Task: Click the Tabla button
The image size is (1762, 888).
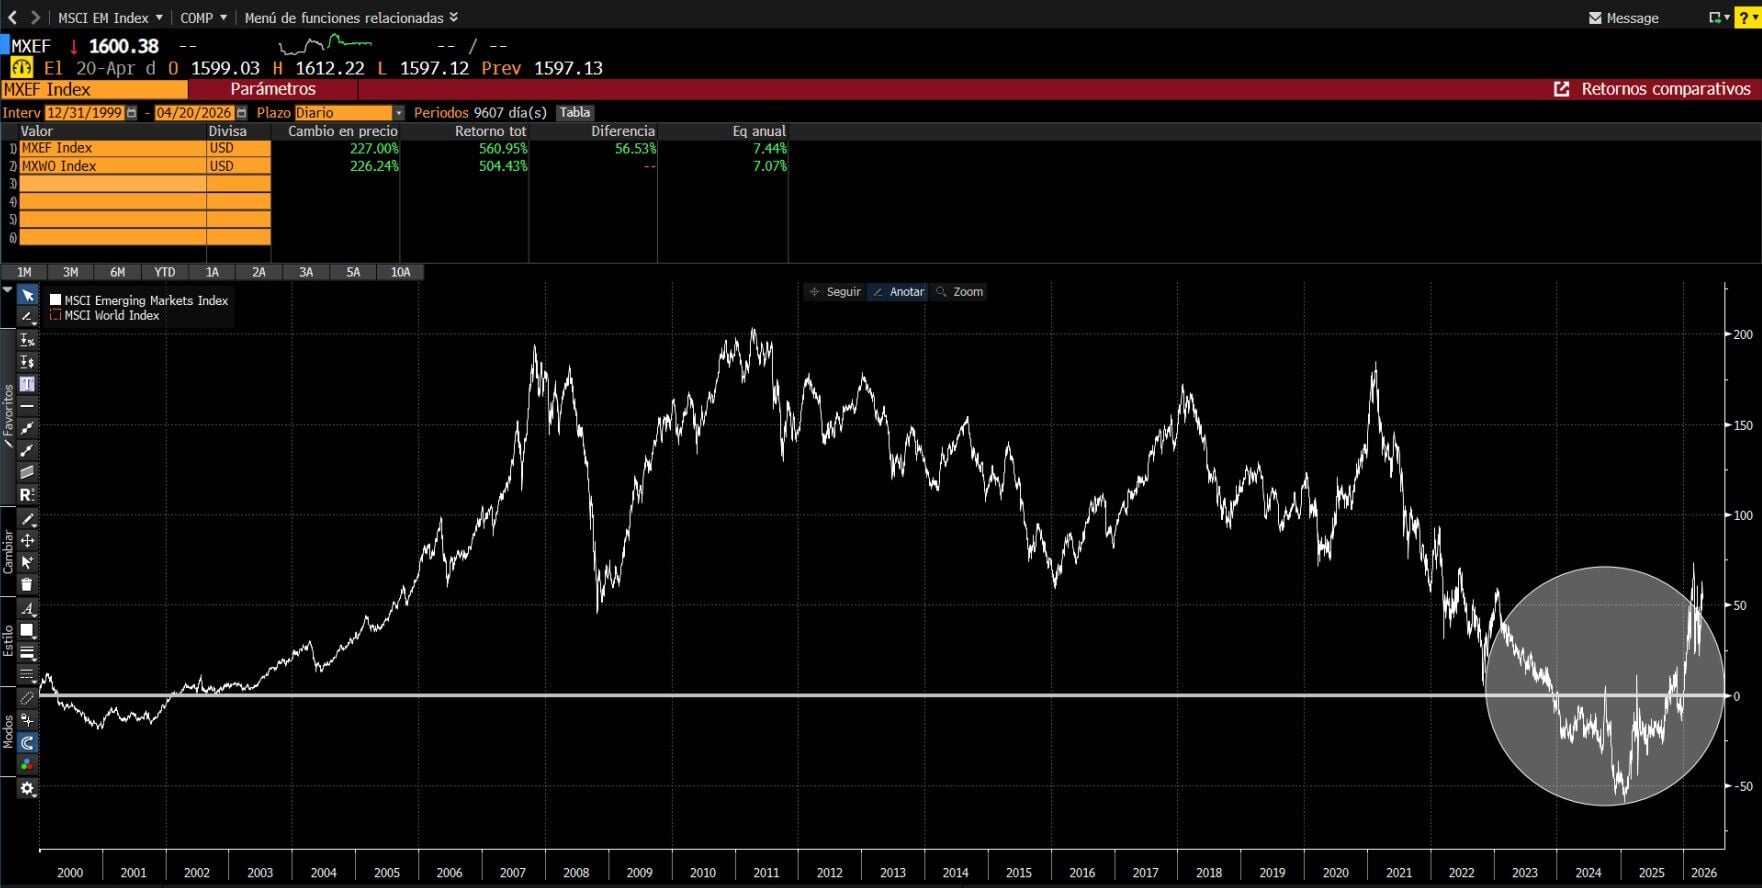Action: point(574,113)
